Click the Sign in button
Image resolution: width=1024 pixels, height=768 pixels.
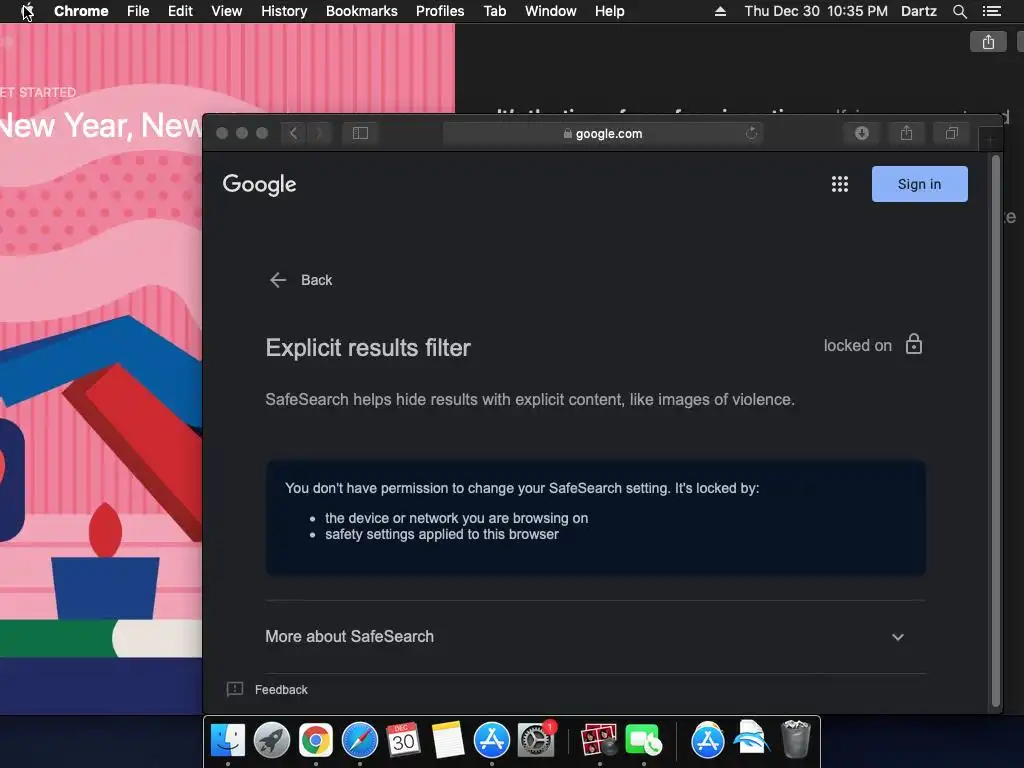[x=920, y=184]
